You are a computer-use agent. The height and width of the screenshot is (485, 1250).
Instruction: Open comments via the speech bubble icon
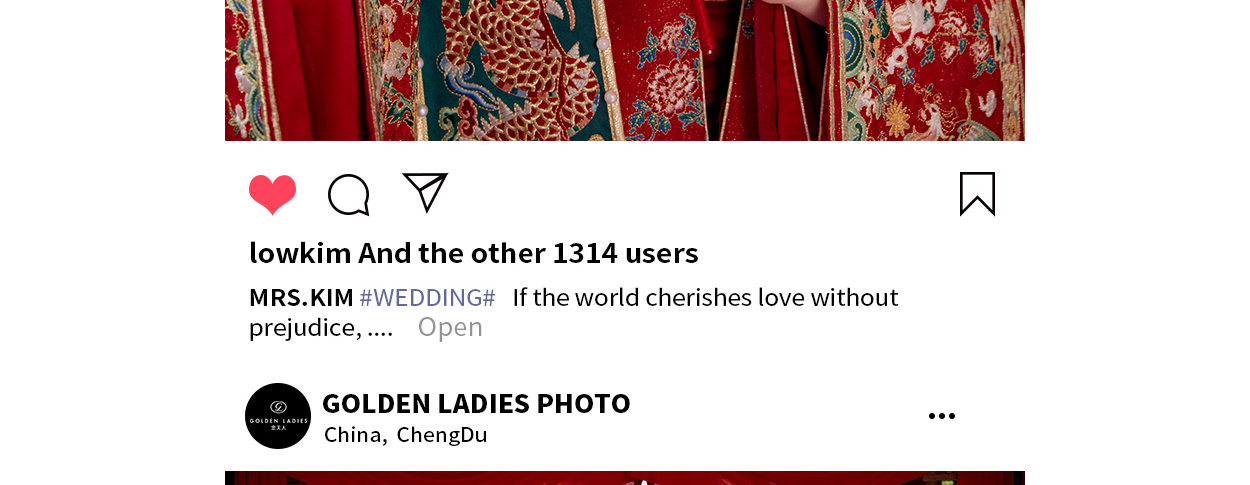coord(349,194)
